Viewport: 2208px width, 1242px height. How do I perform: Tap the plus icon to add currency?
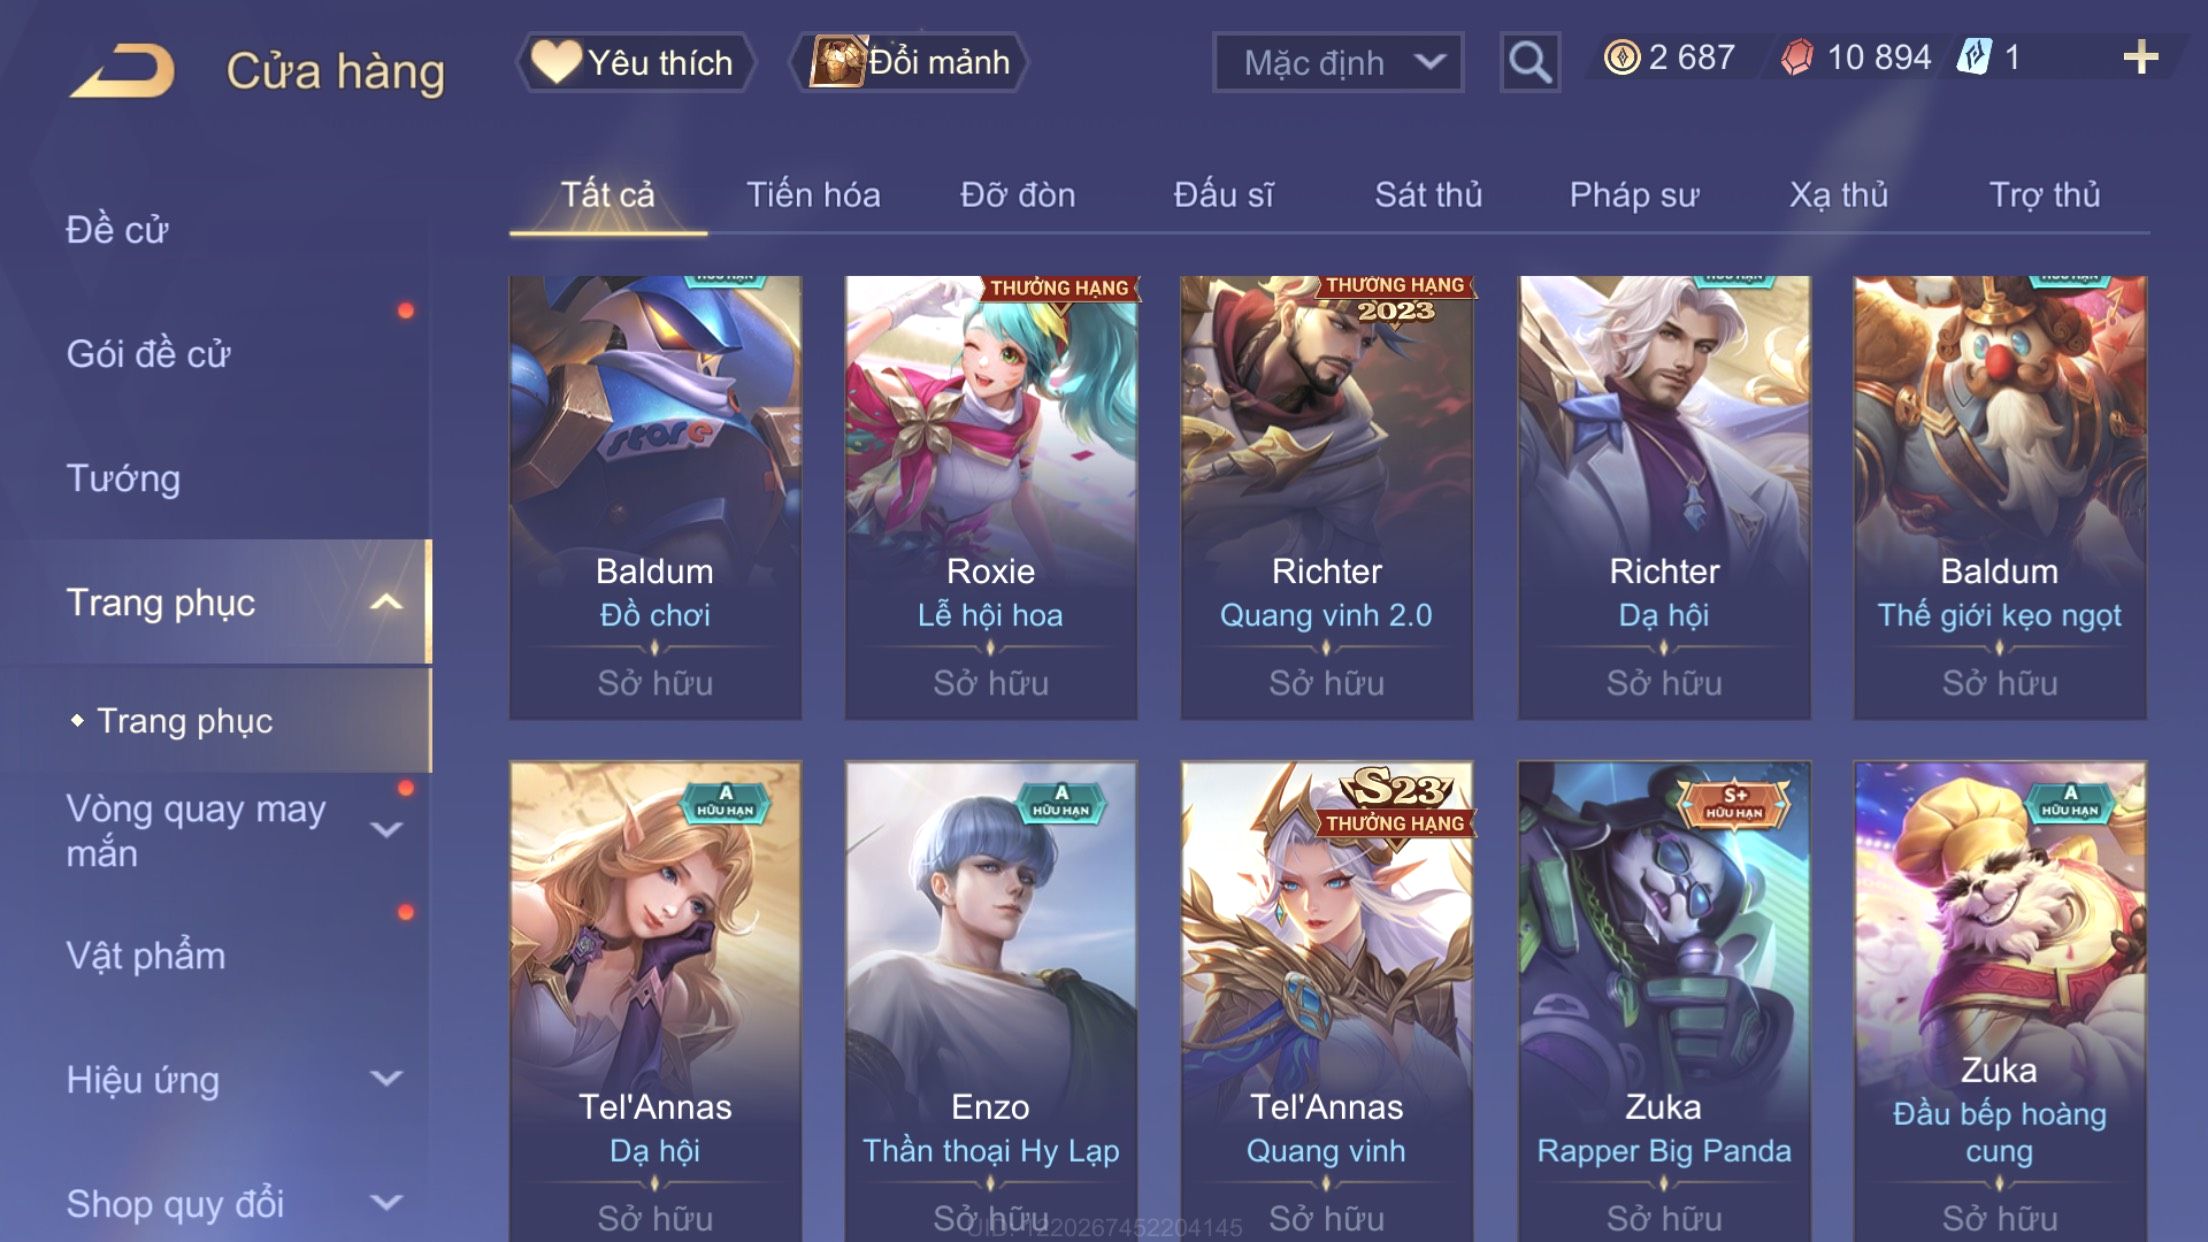[x=2140, y=58]
